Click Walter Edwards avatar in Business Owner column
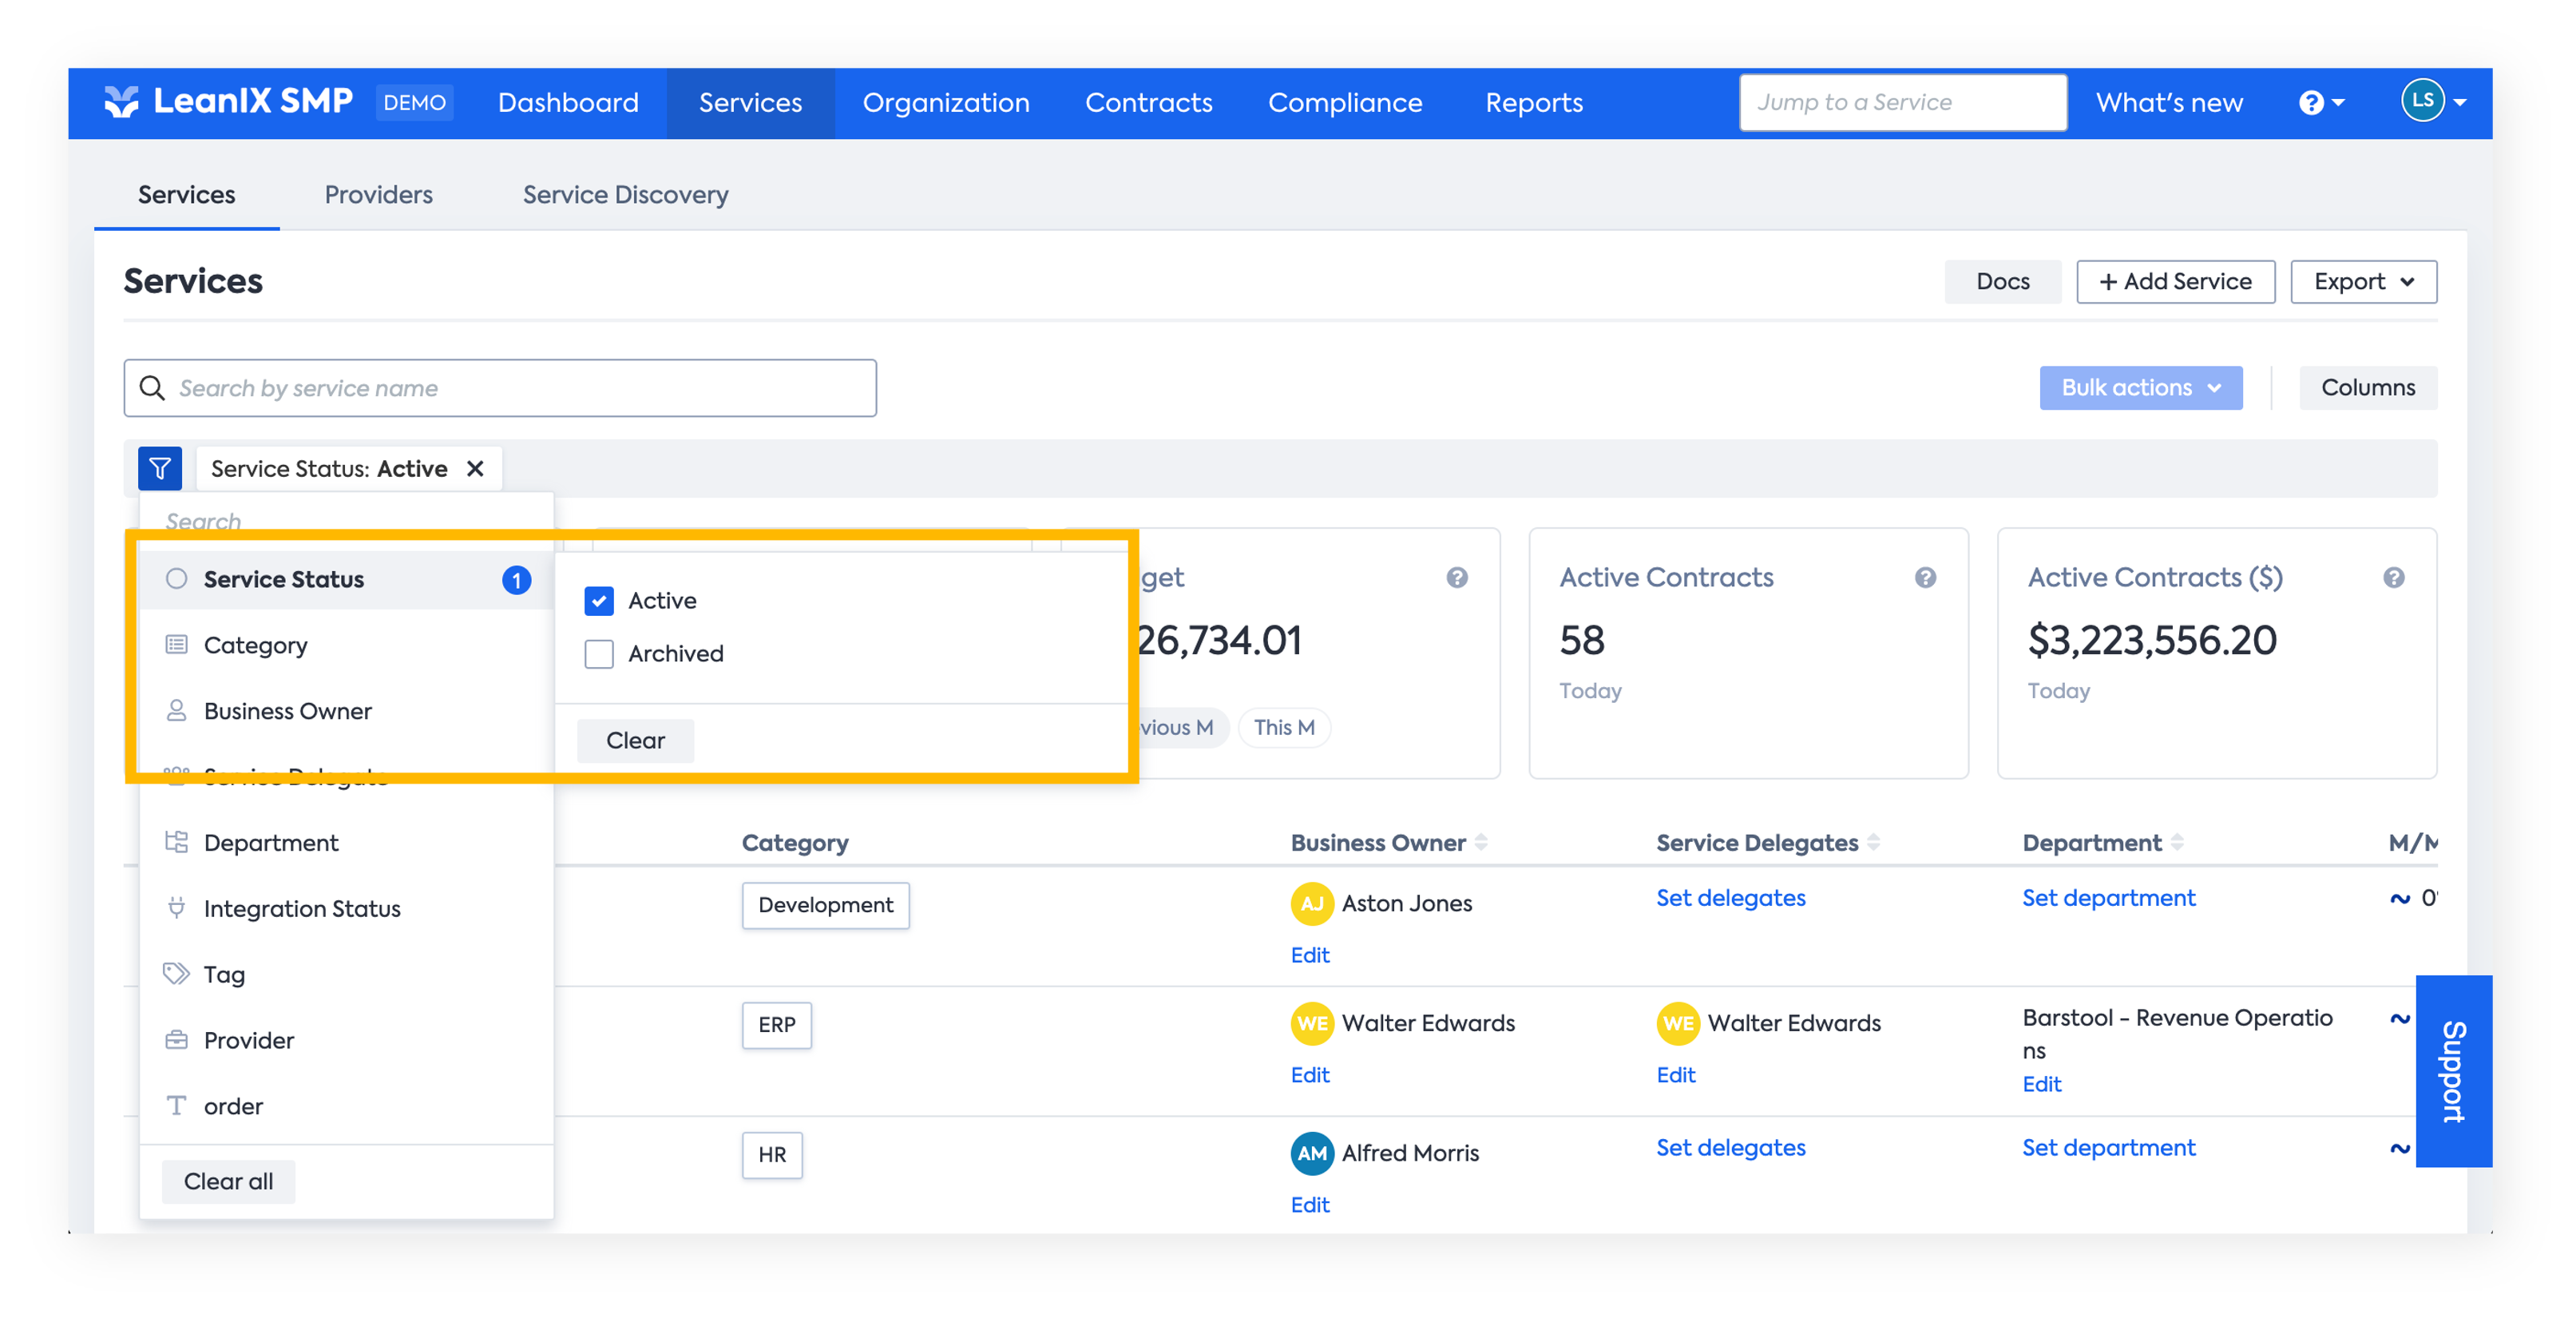This screenshot has height=1318, width=2576. (x=1312, y=1023)
